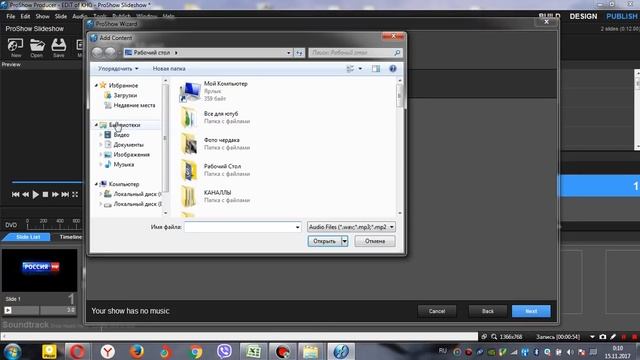Refresh the Add Content folder location
The height and width of the screenshot is (360, 640).
299,53
